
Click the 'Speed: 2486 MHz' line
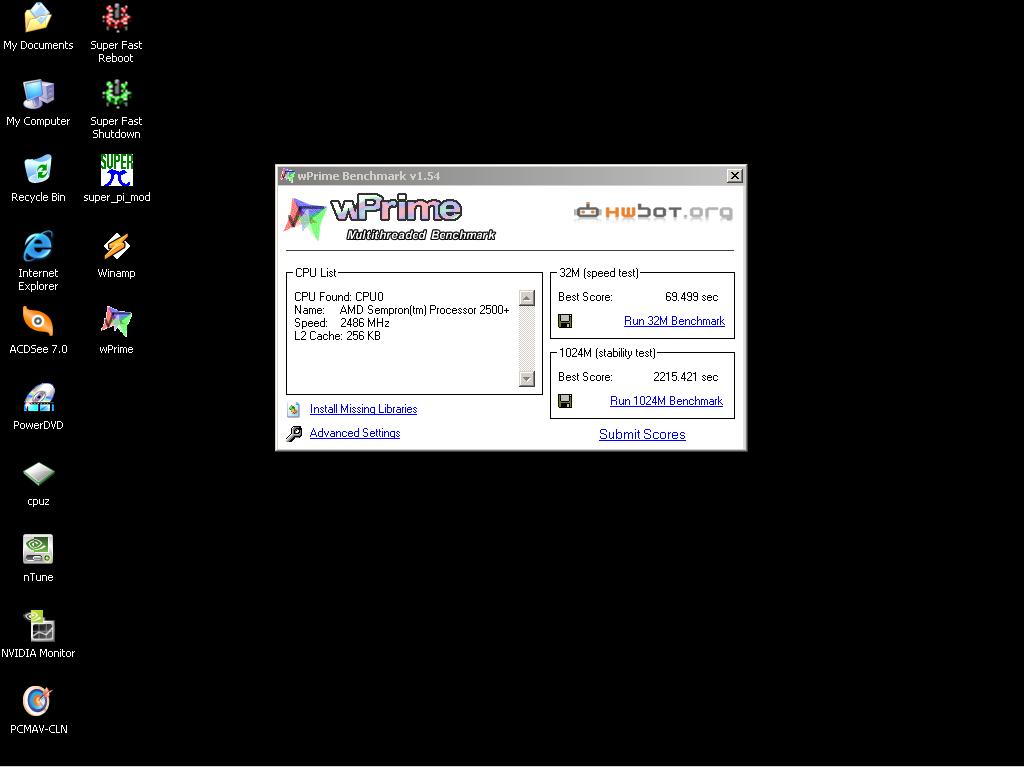tap(342, 323)
